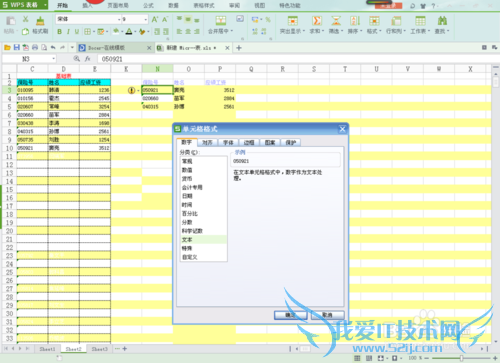Switch to the Sheet3 worksheet tab
500x363 pixels.
[99, 349]
